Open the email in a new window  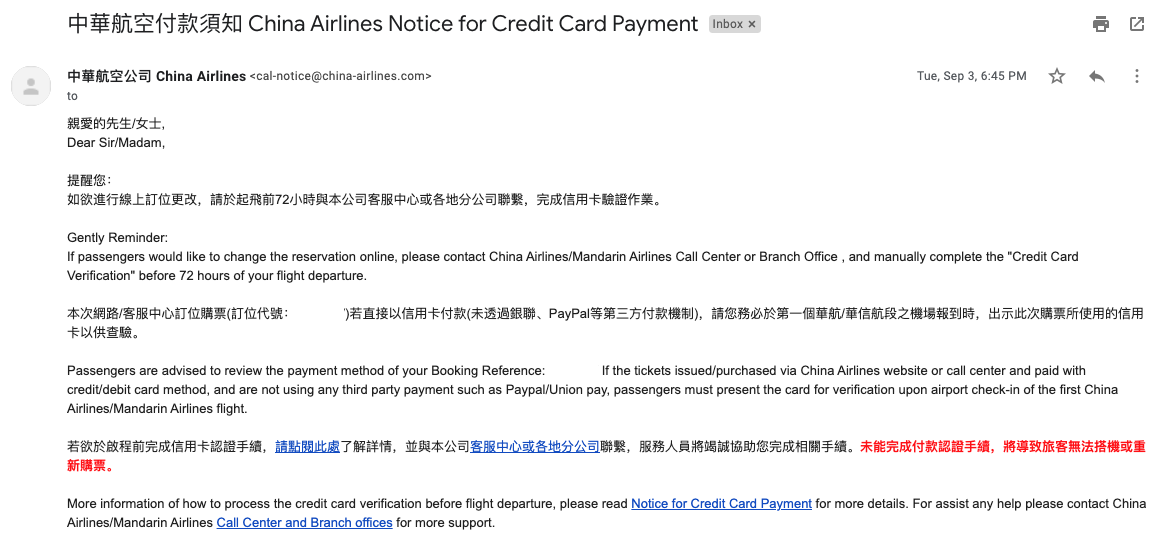(x=1137, y=24)
